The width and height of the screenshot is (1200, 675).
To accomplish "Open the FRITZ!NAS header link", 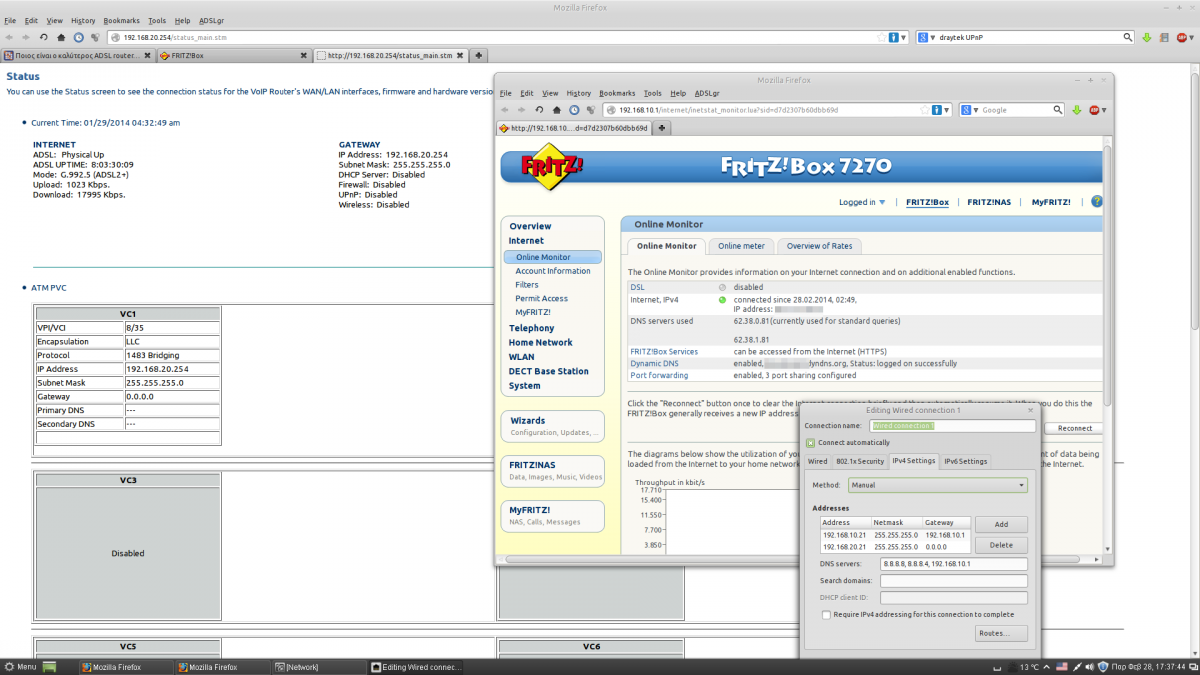I will 987,202.
